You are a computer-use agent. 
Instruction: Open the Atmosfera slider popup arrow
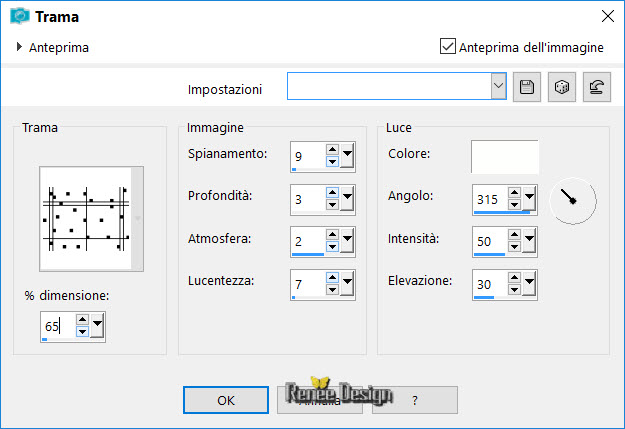point(347,240)
